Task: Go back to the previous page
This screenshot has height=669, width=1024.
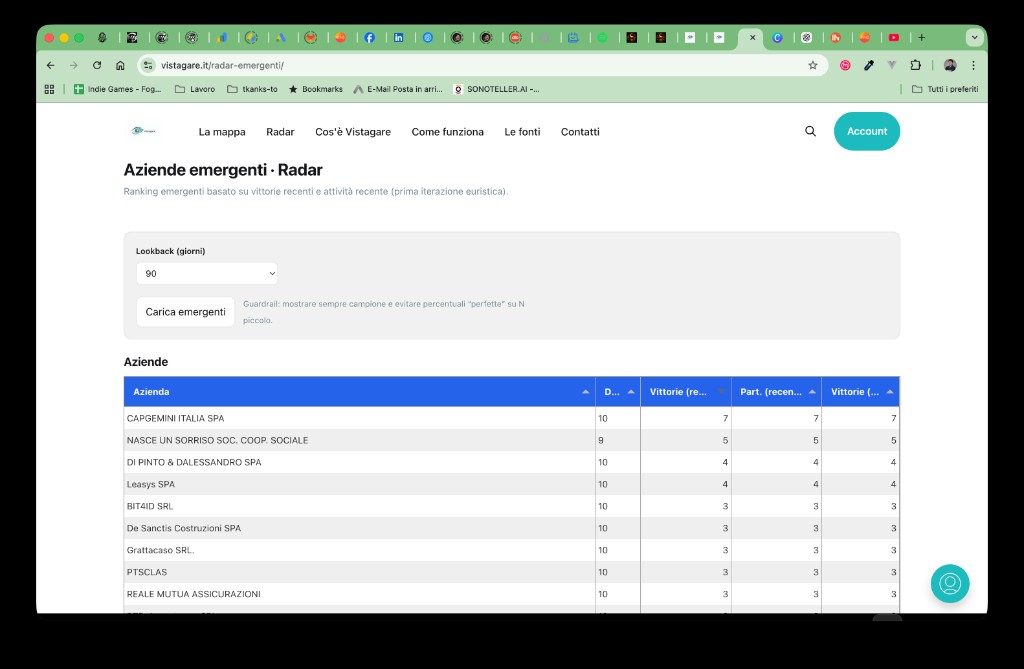Action: 50,65
